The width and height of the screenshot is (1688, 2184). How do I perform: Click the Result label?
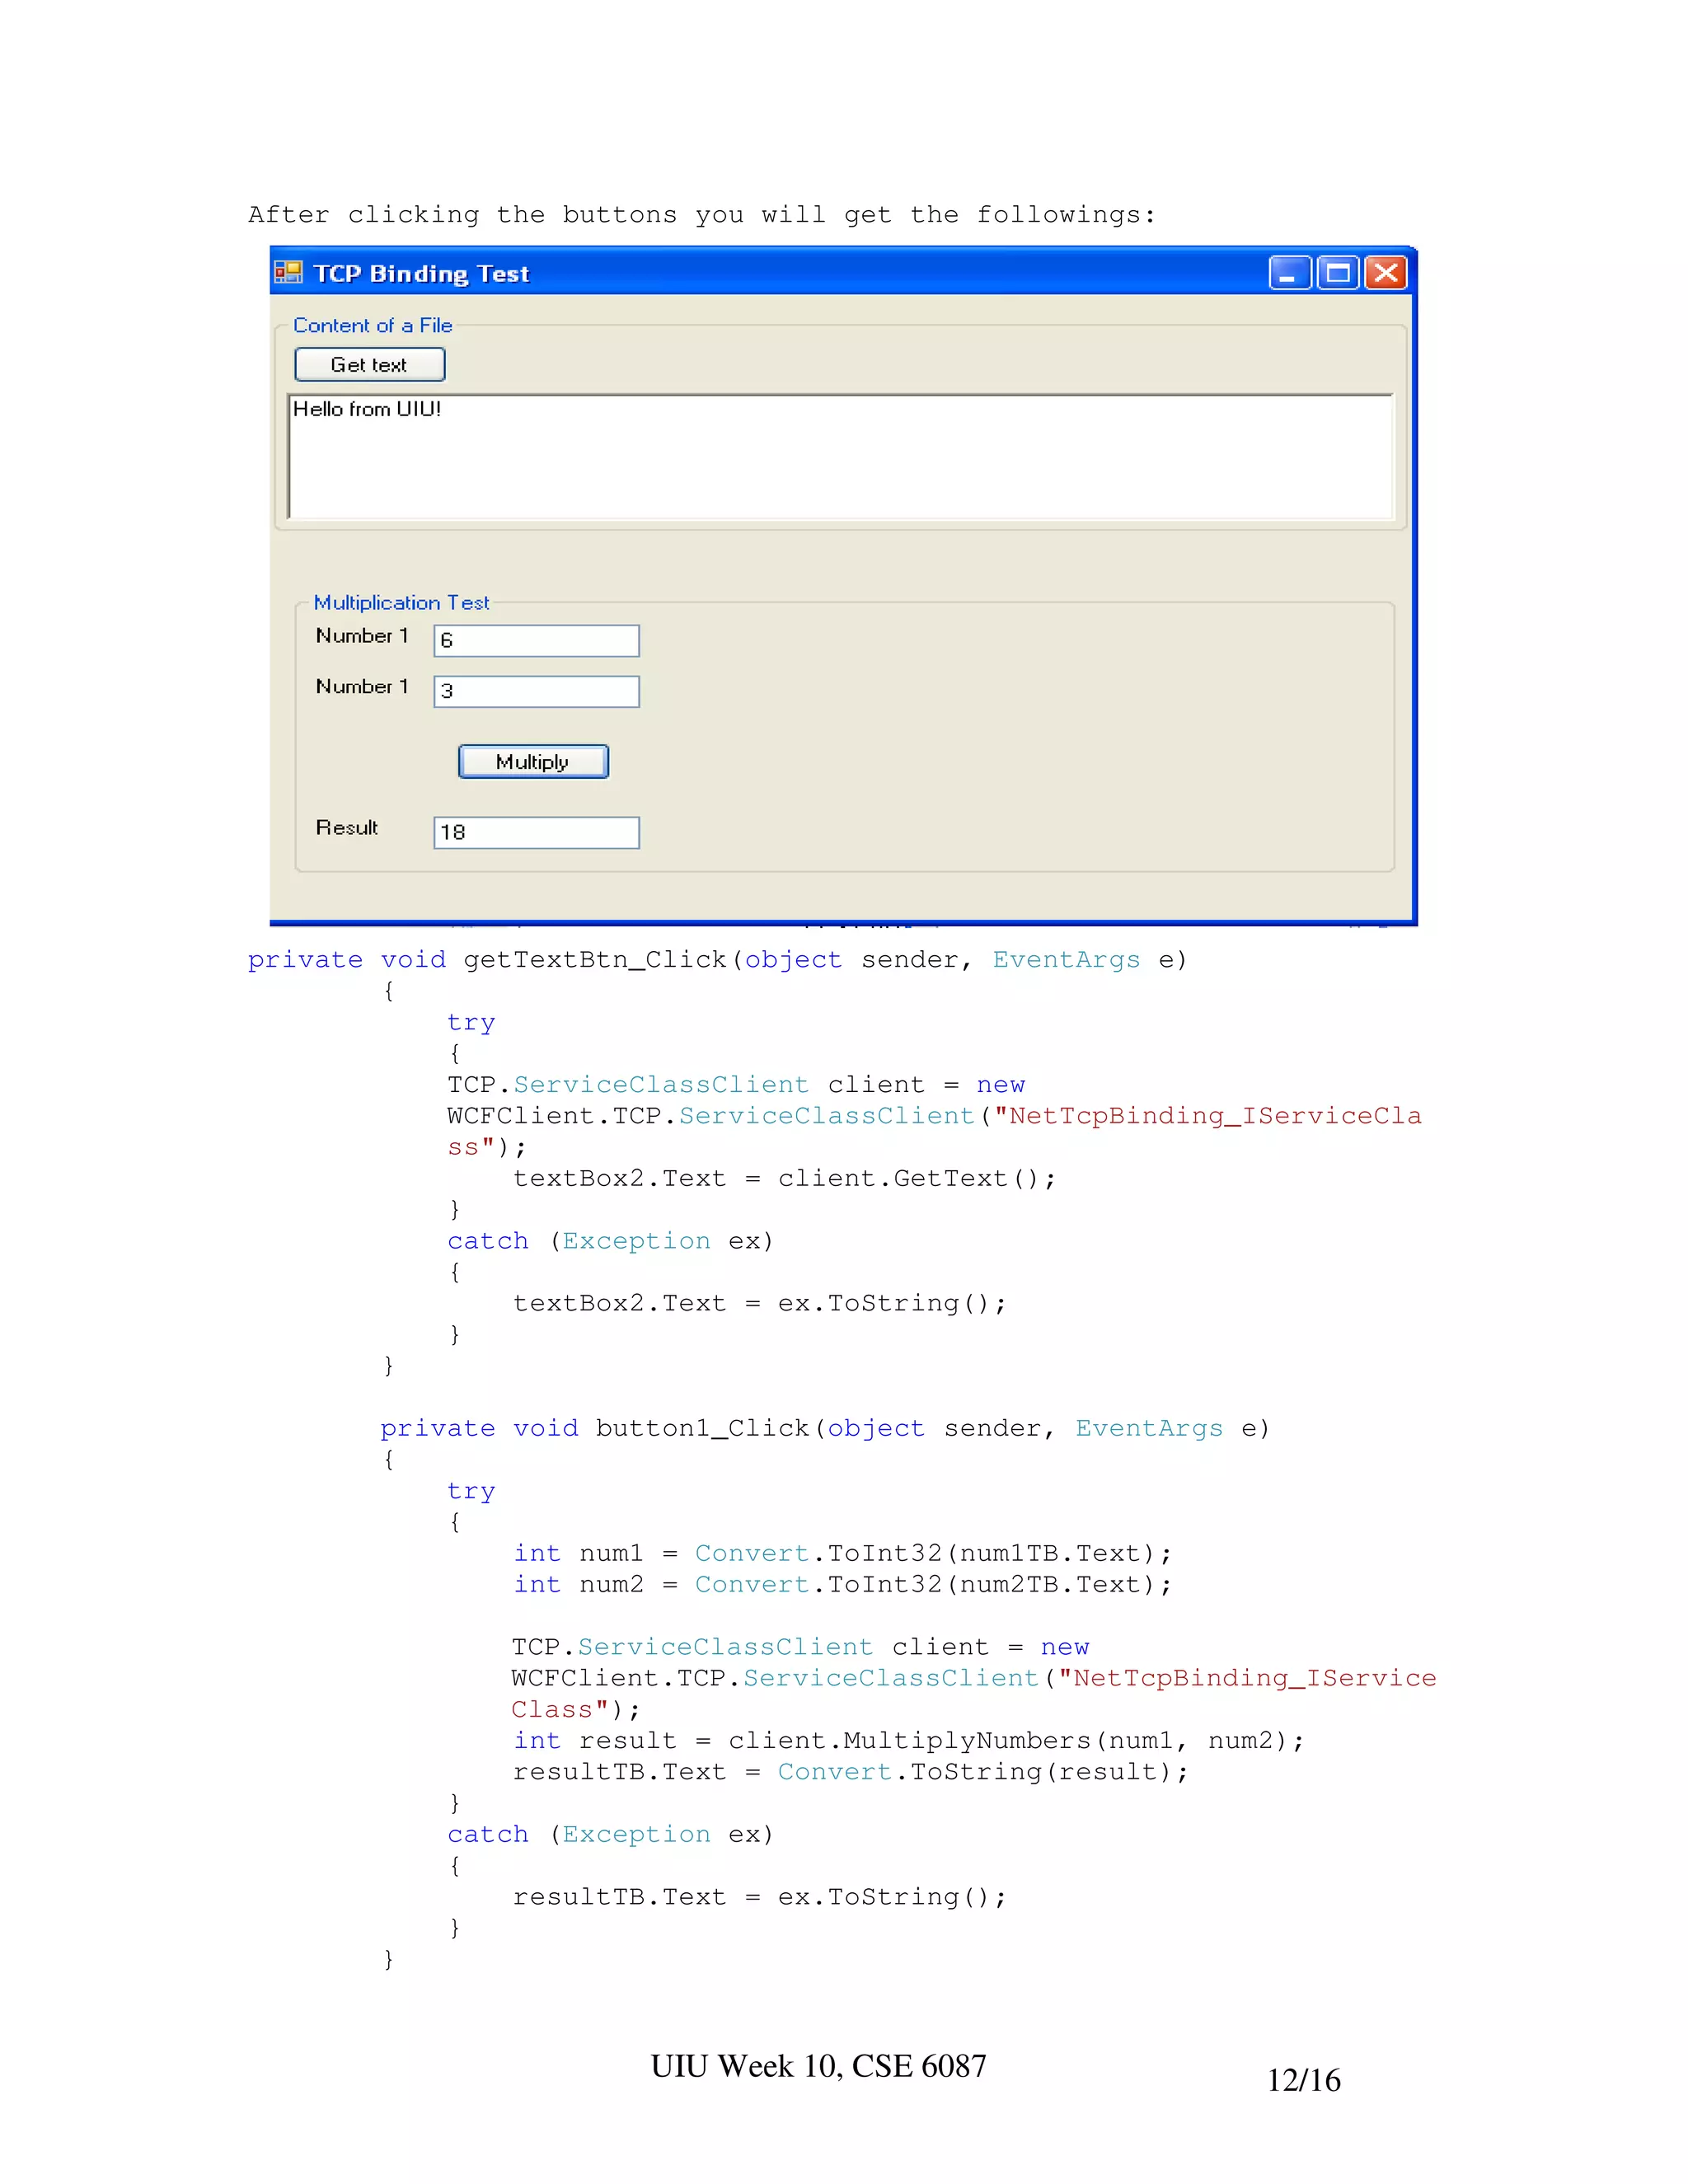346,828
